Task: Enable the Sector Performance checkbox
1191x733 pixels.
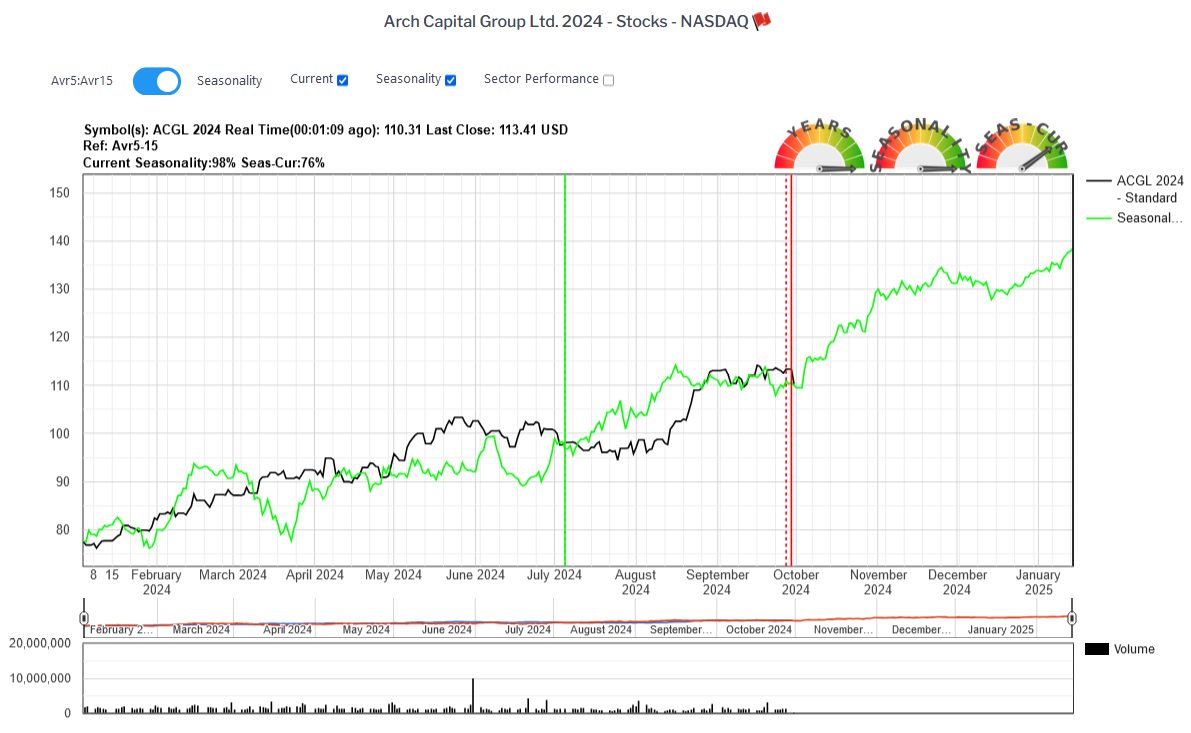Action: click(608, 80)
